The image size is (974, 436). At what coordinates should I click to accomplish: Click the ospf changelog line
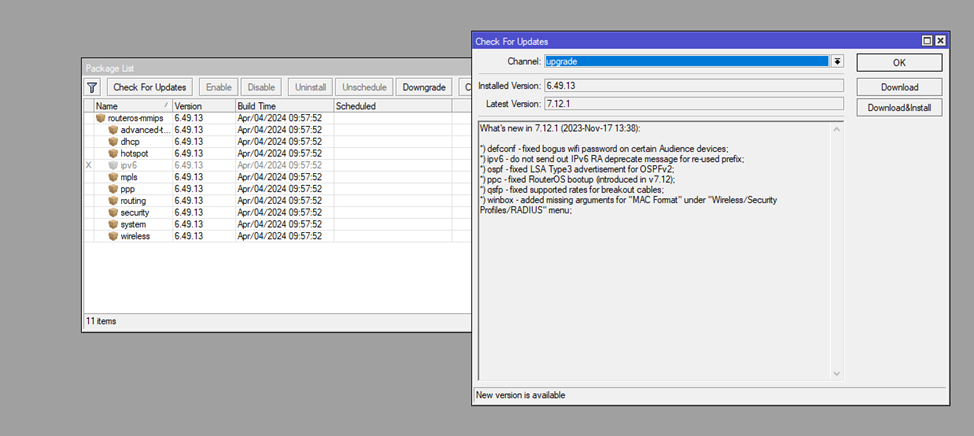577,169
